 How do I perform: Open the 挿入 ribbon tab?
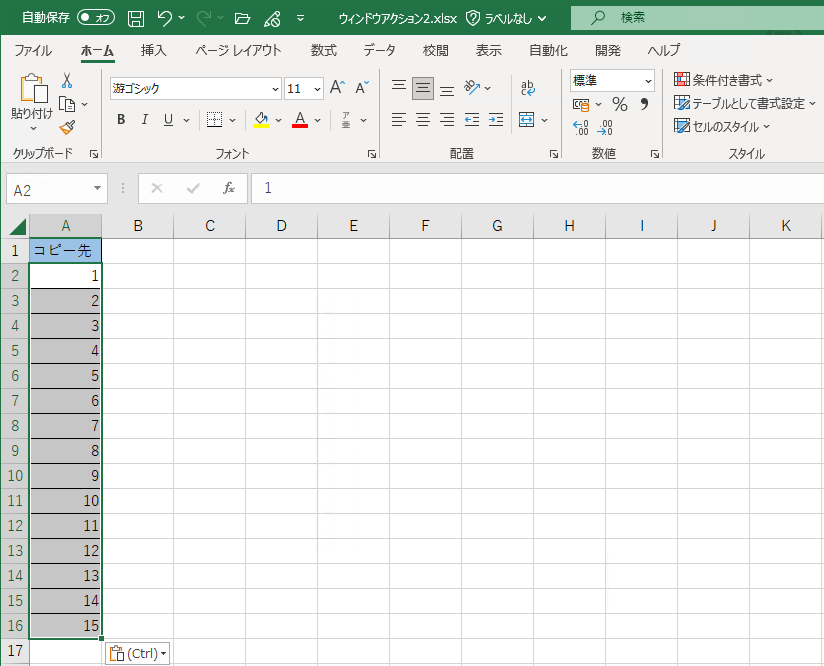[153, 50]
